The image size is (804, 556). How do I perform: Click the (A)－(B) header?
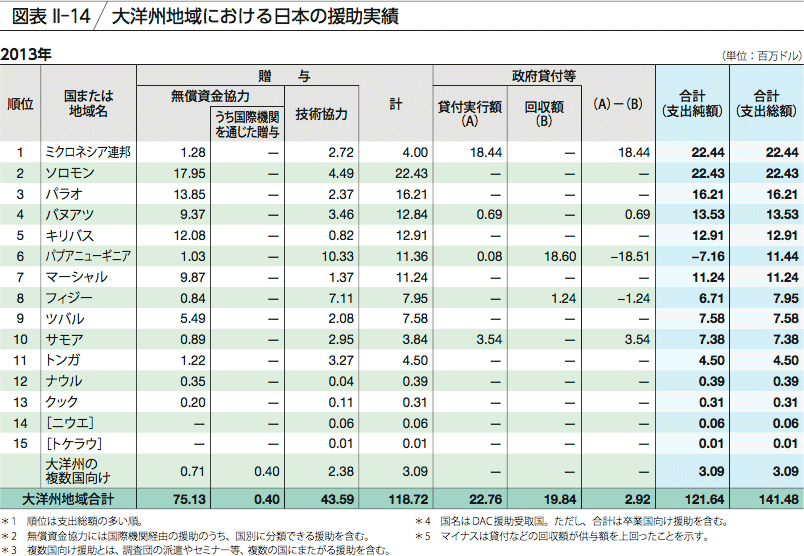618,104
